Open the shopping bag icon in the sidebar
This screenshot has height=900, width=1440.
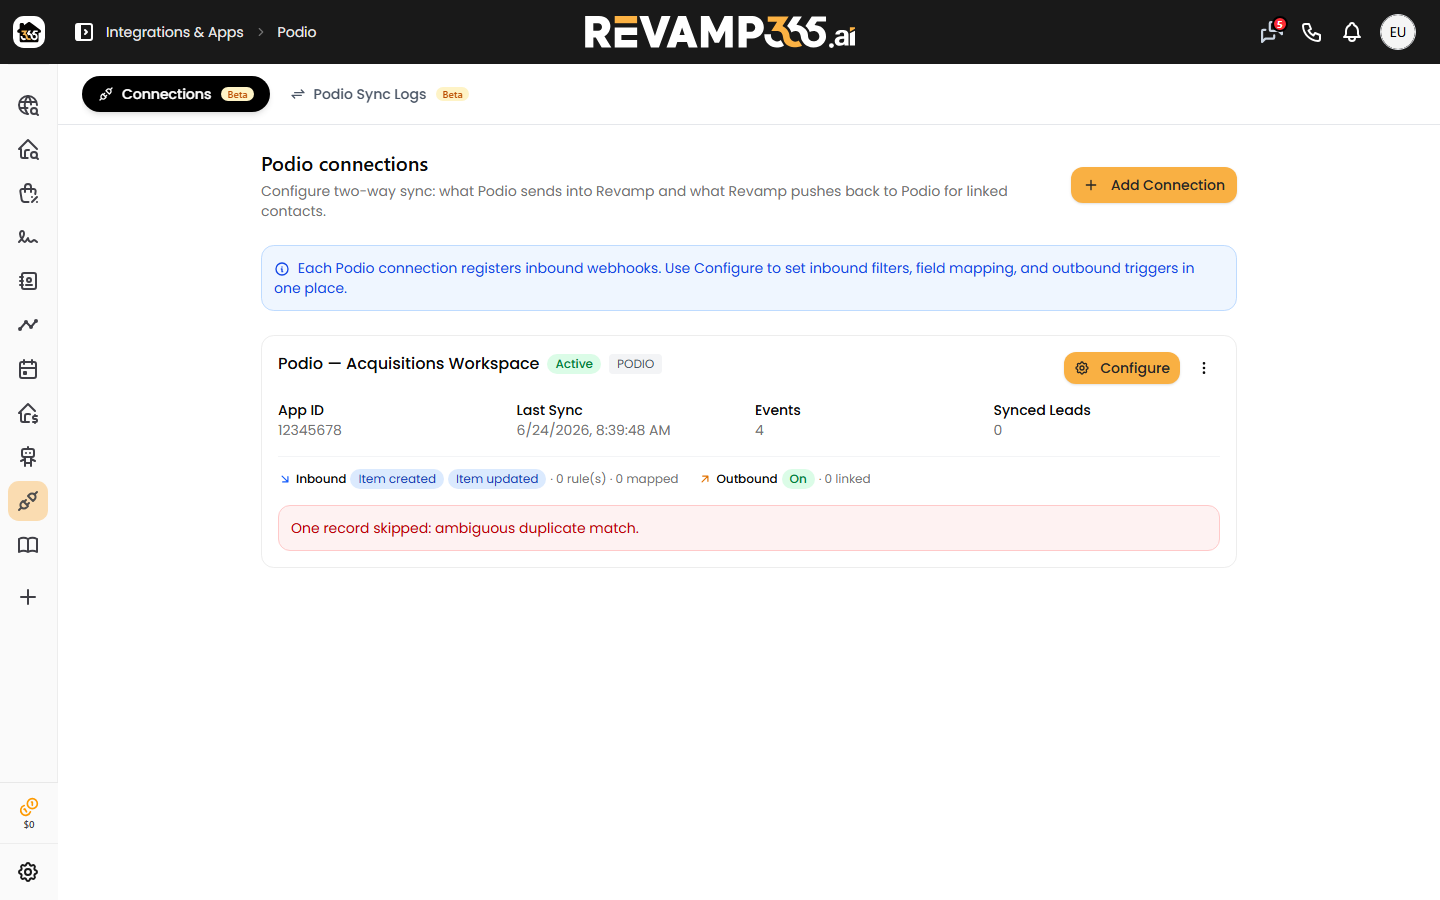pos(28,193)
